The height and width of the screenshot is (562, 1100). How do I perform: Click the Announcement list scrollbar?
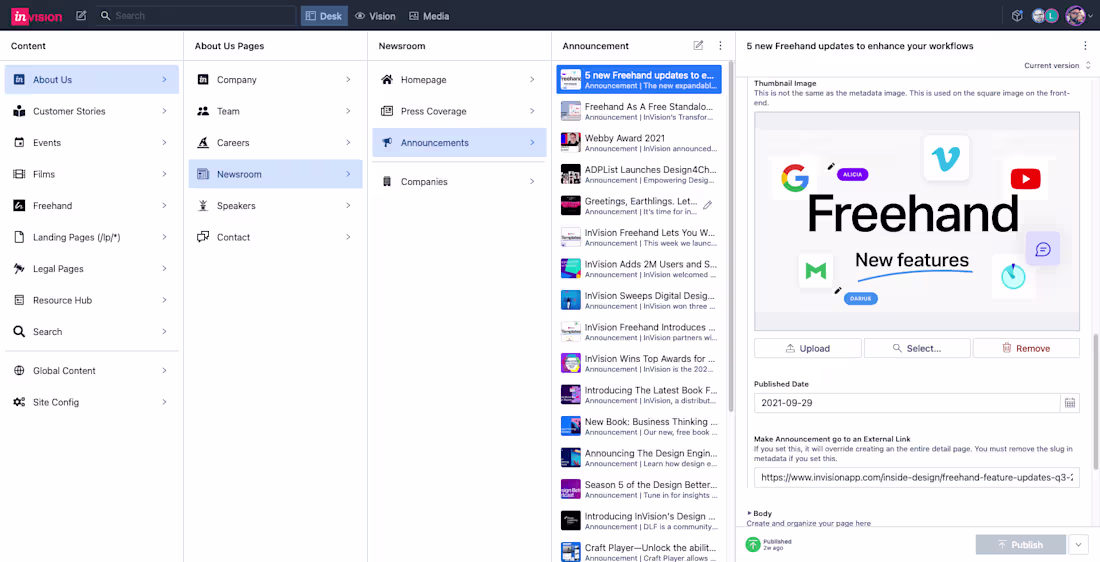pyautogui.click(x=730, y=235)
